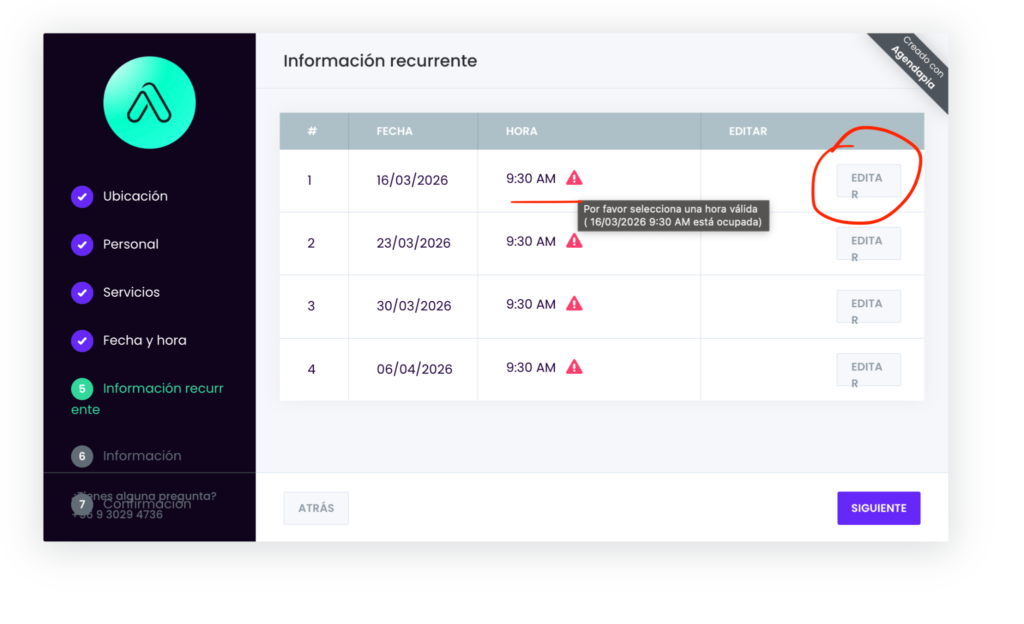Click warning icon for 16/03/2026 row

coord(574,178)
